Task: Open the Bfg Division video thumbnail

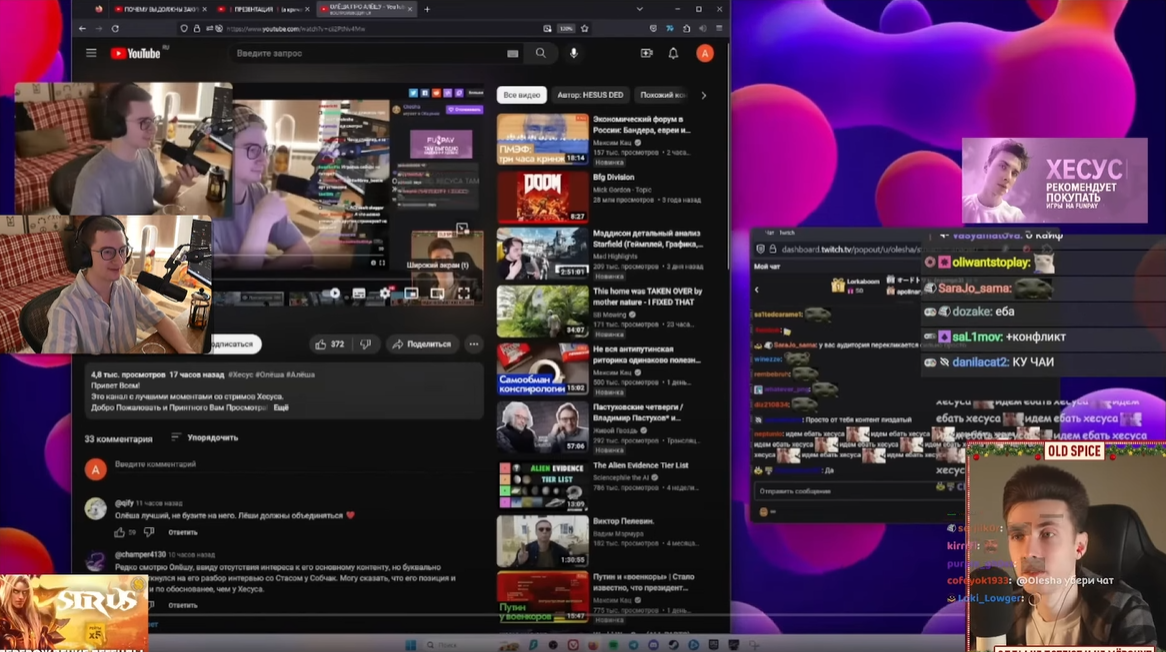Action: [542, 197]
